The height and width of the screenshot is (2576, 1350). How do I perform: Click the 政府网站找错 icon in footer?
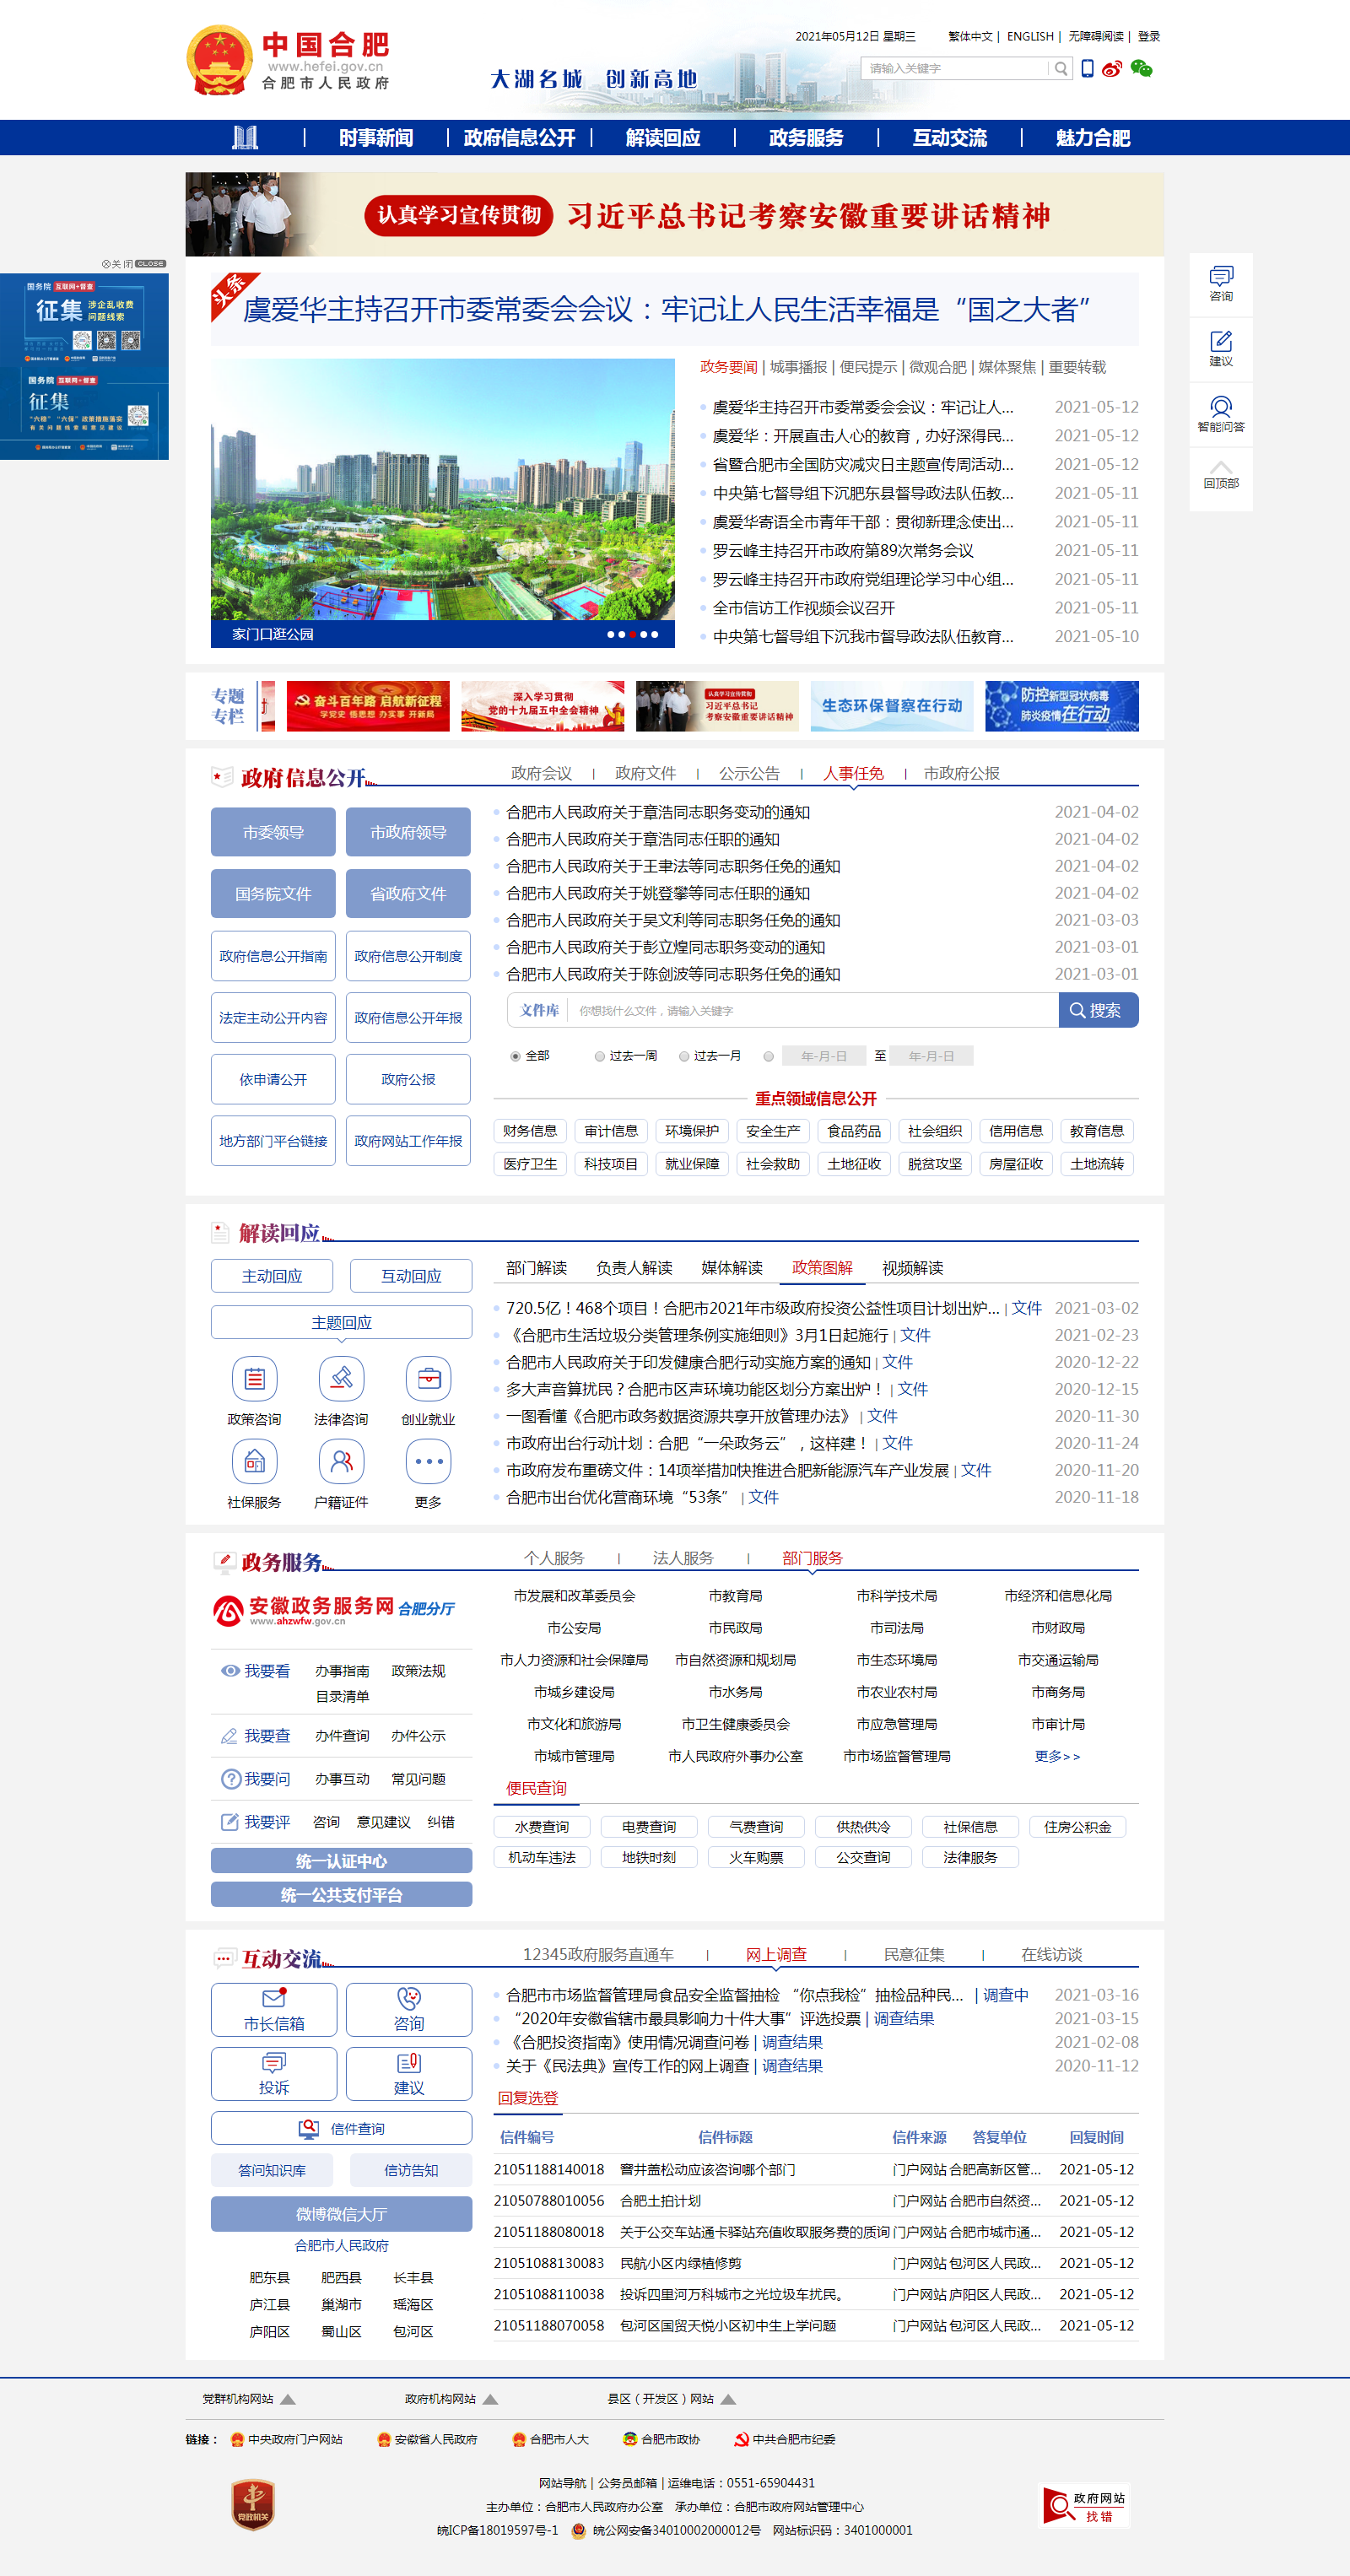tap(1085, 2506)
